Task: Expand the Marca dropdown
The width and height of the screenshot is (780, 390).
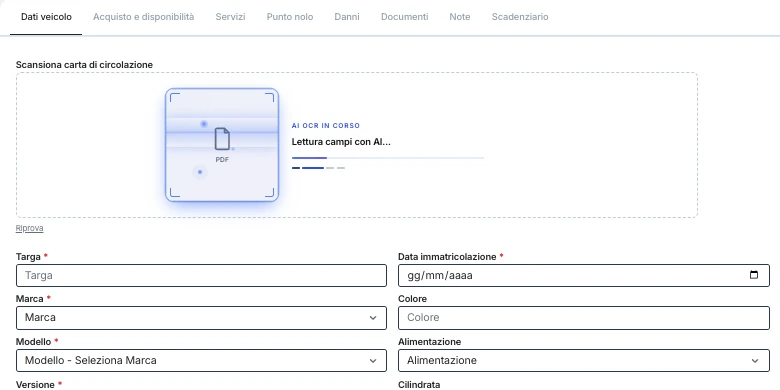Action: tap(201, 318)
